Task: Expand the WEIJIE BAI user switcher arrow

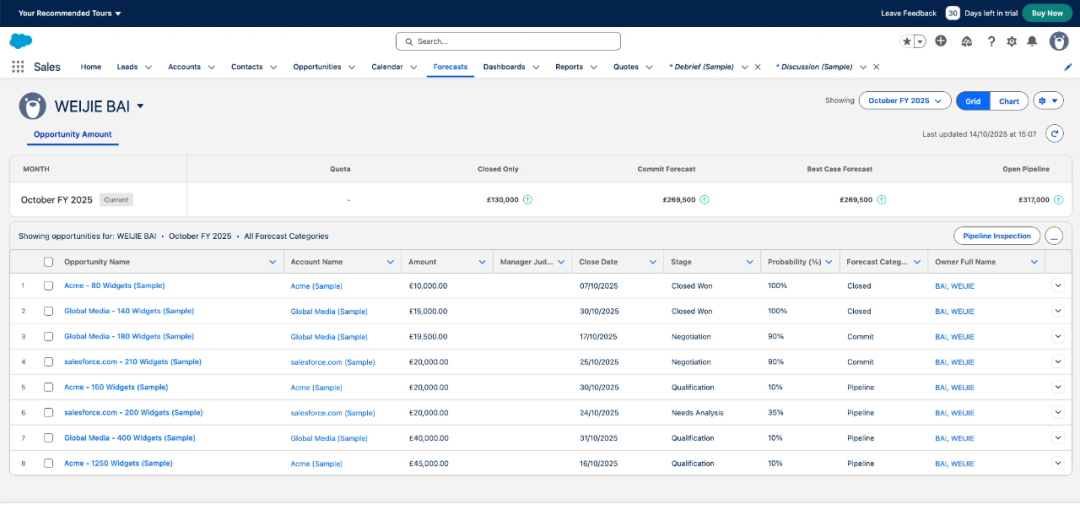Action: pos(141,106)
